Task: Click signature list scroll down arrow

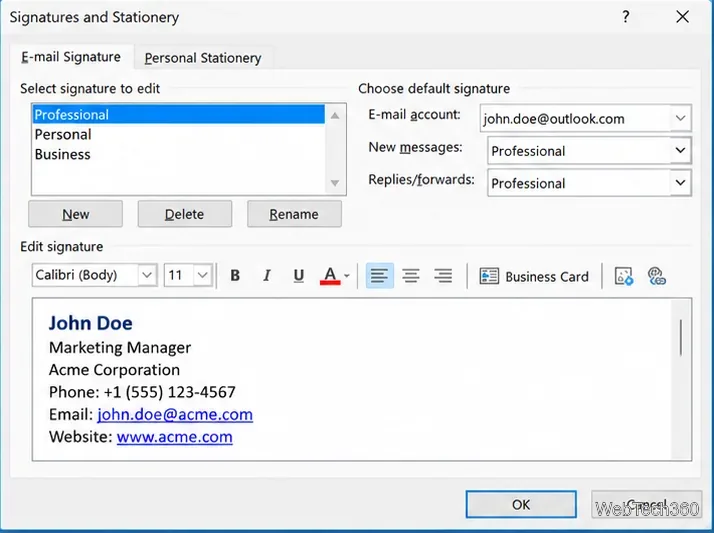Action: coord(335,183)
